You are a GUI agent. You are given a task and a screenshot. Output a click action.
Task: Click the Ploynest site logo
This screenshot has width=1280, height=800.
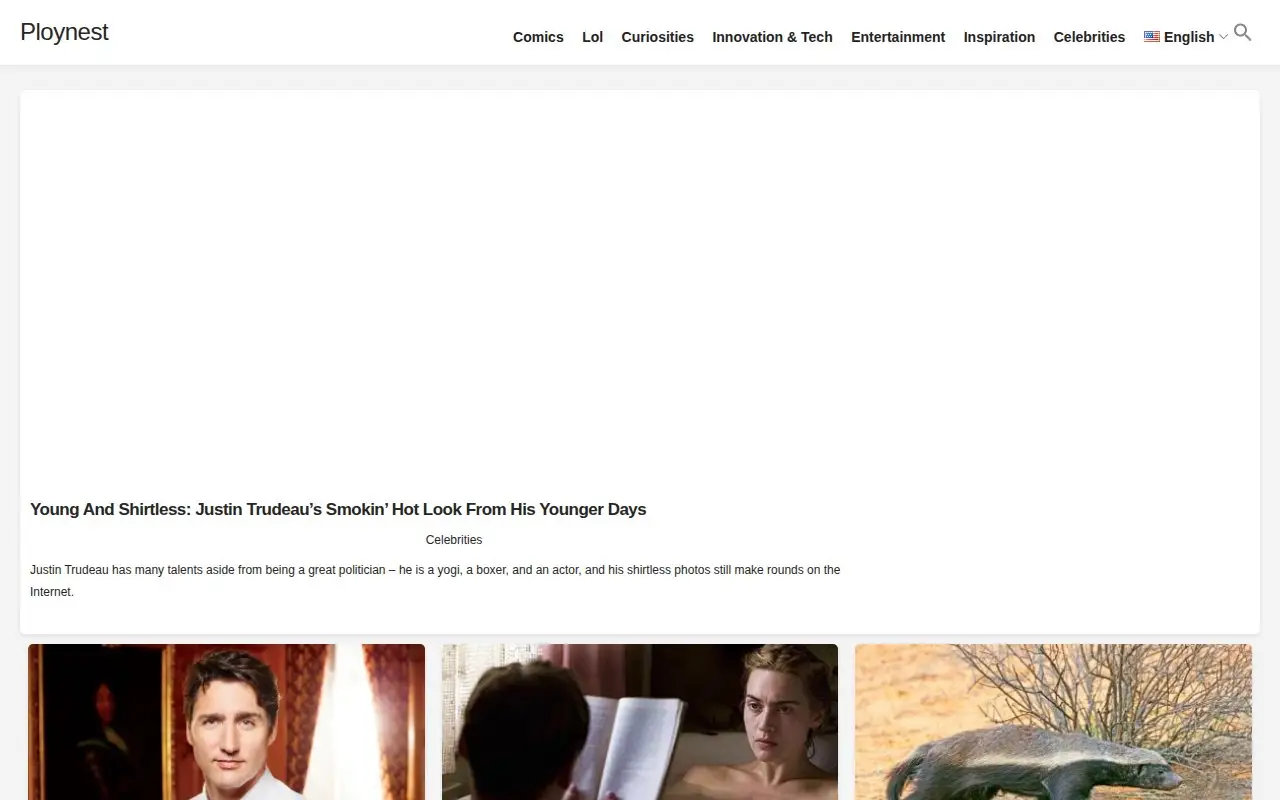(64, 32)
